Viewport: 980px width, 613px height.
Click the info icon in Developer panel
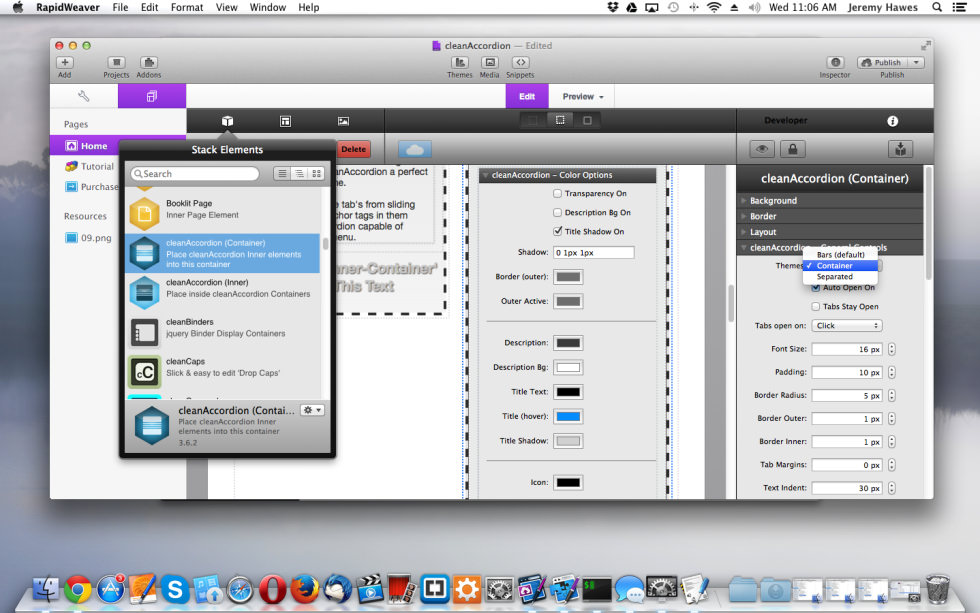(892, 121)
